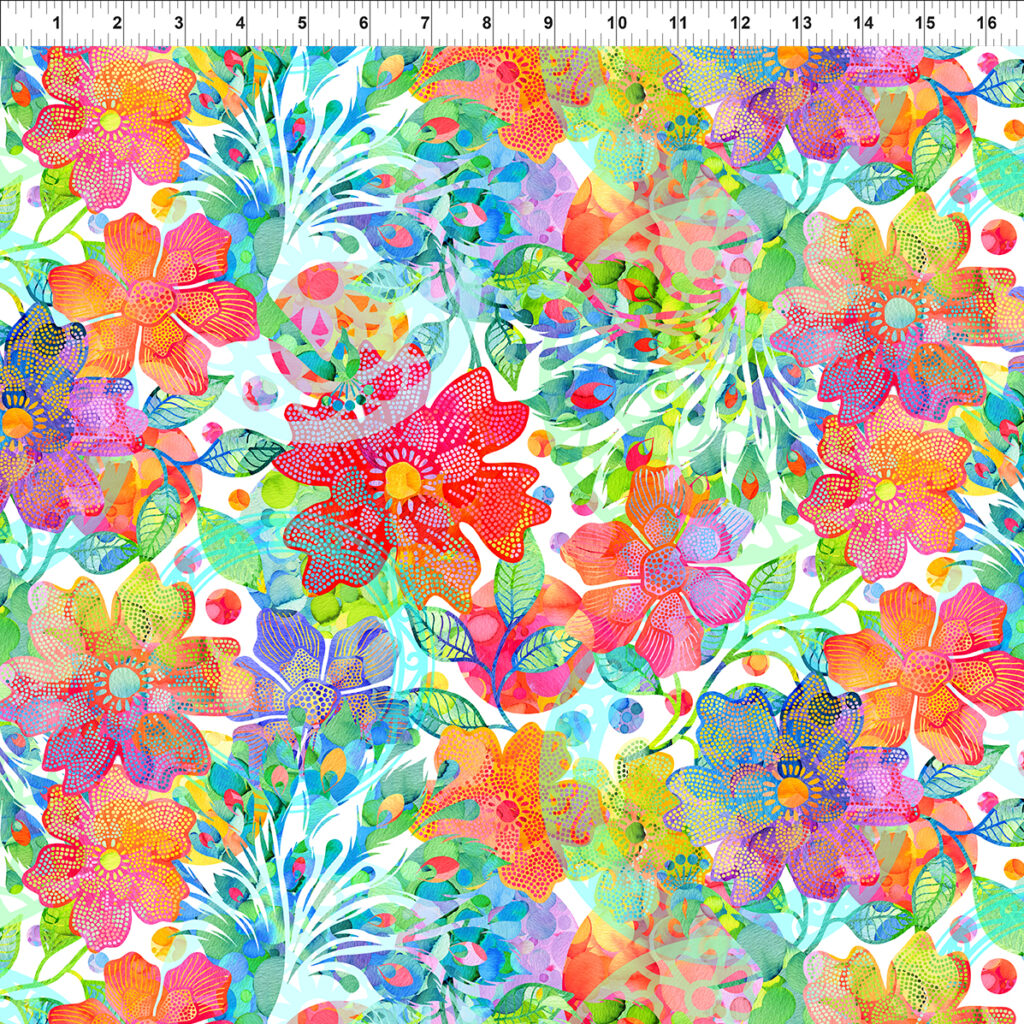The image size is (1024, 1024).
Task: Select the "3" mark on the ruler
Action: [179, 23]
